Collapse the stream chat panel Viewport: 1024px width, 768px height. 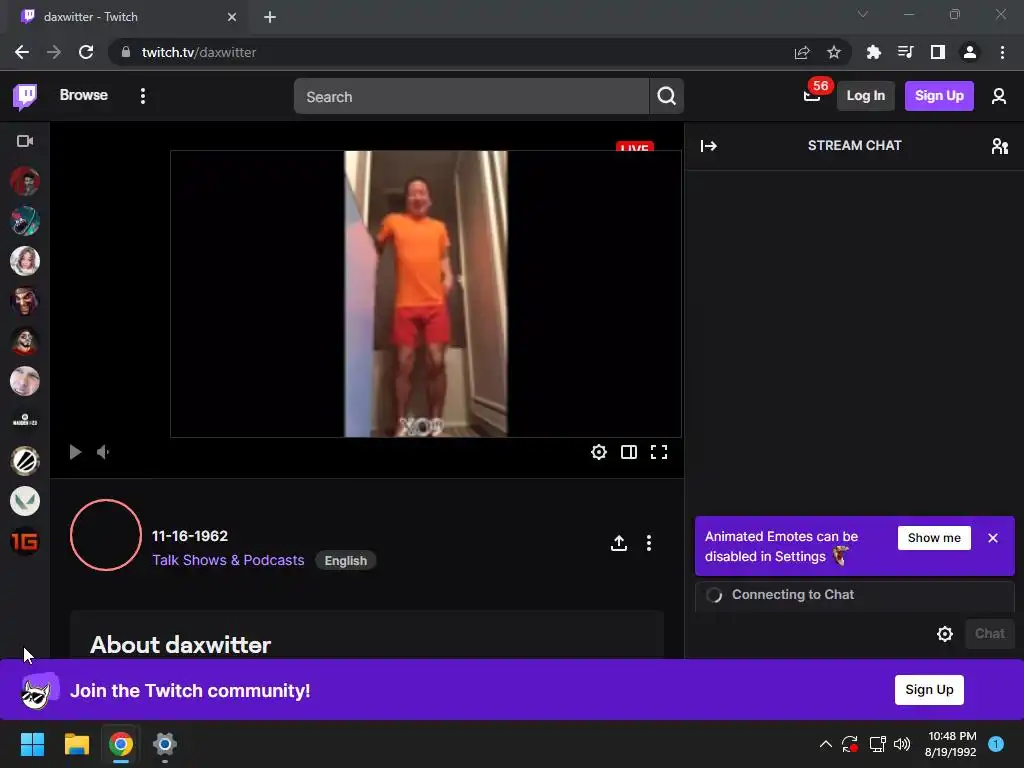click(709, 146)
